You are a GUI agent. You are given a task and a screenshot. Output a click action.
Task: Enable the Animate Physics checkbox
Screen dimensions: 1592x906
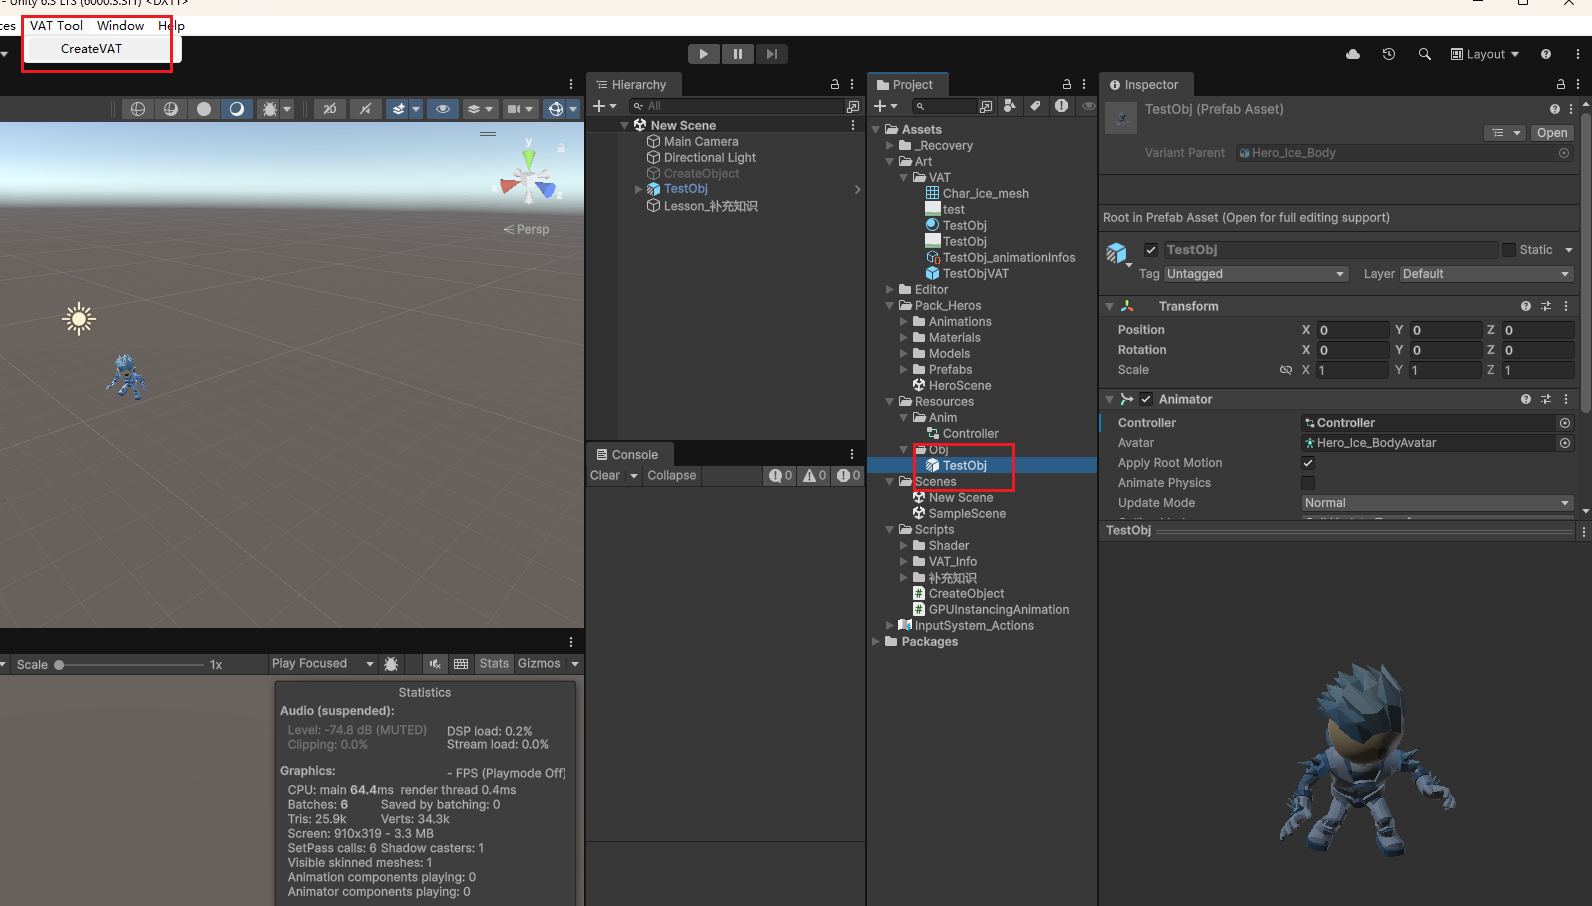[x=1308, y=483]
